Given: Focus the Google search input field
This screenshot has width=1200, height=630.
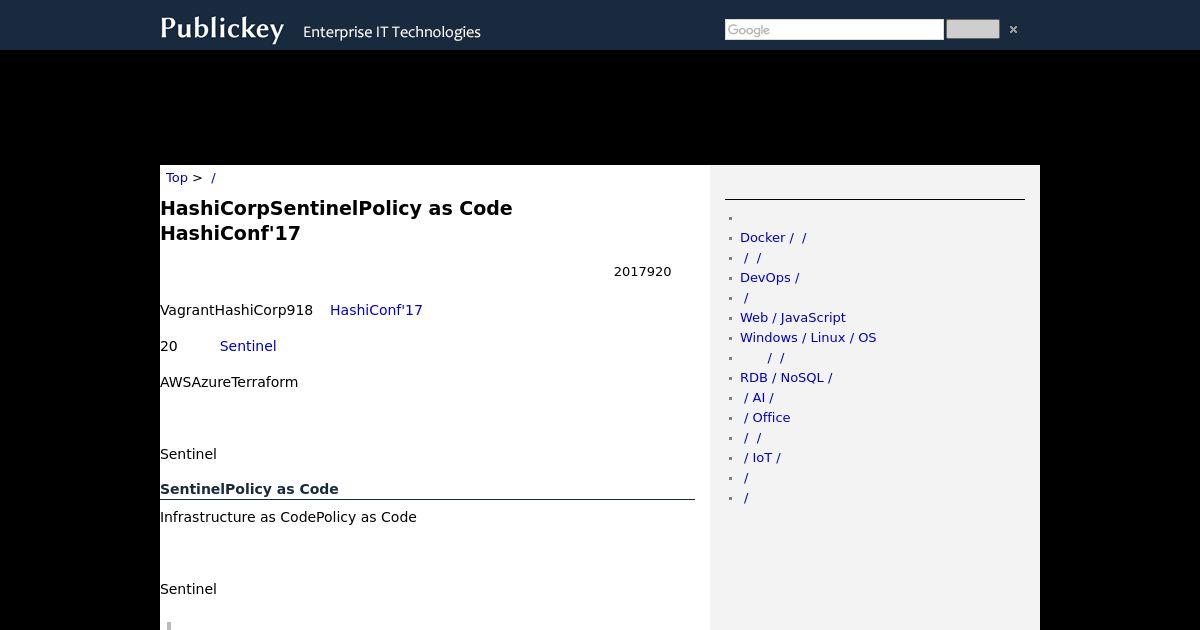Looking at the screenshot, I should coord(834,30).
